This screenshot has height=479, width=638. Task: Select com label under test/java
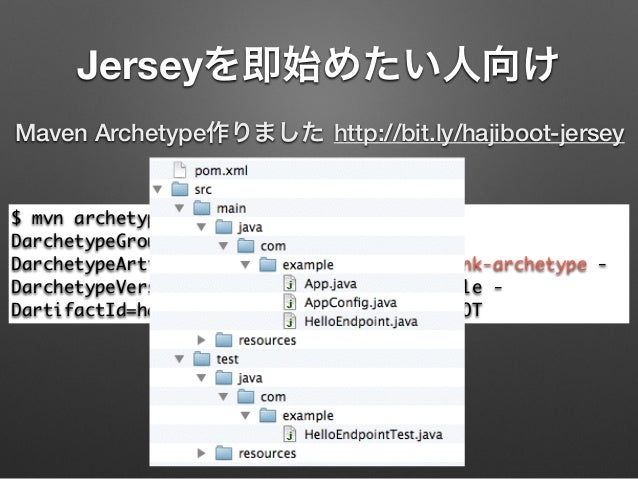coord(273,397)
